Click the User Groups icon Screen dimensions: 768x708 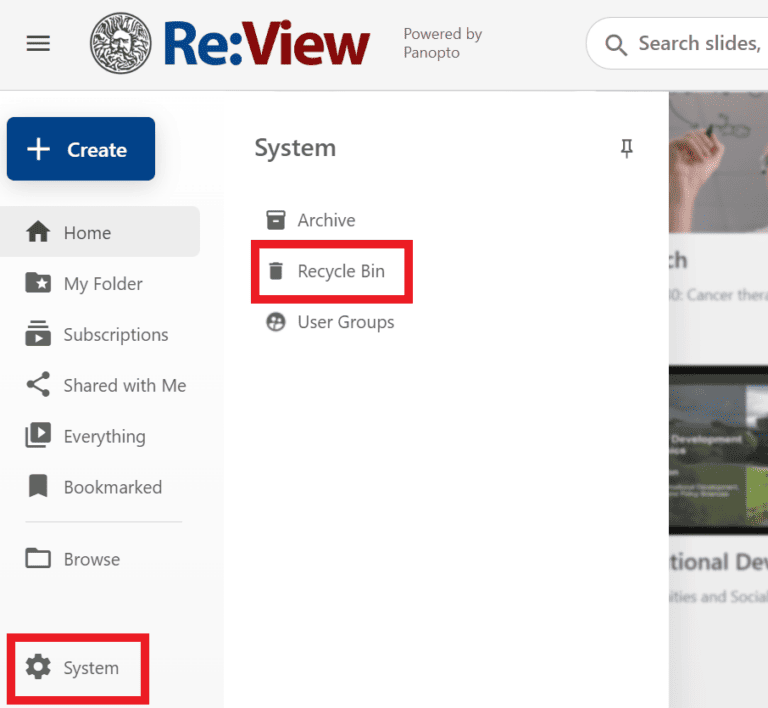tap(275, 322)
